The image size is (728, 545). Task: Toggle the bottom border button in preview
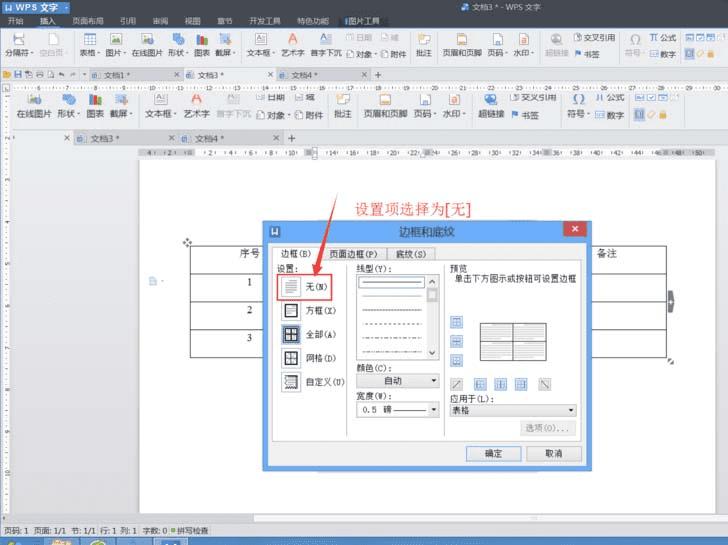click(457, 361)
